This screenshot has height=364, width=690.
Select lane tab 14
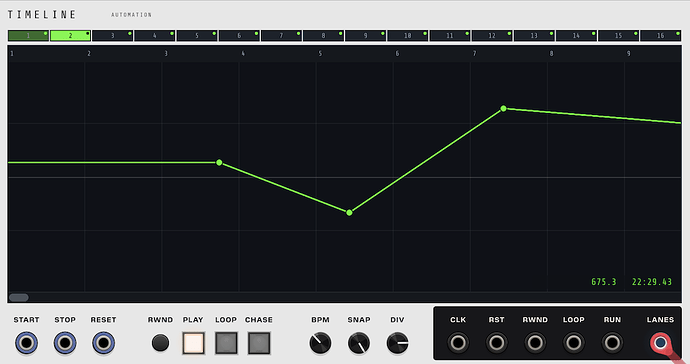point(576,36)
